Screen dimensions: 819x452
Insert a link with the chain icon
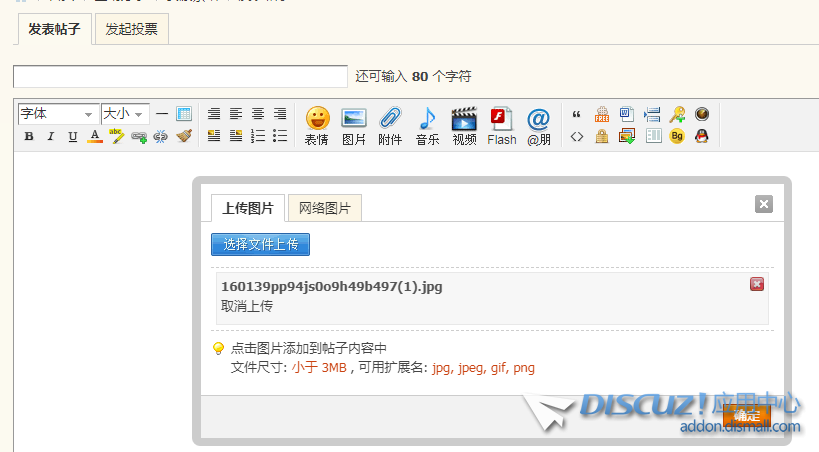coord(139,137)
